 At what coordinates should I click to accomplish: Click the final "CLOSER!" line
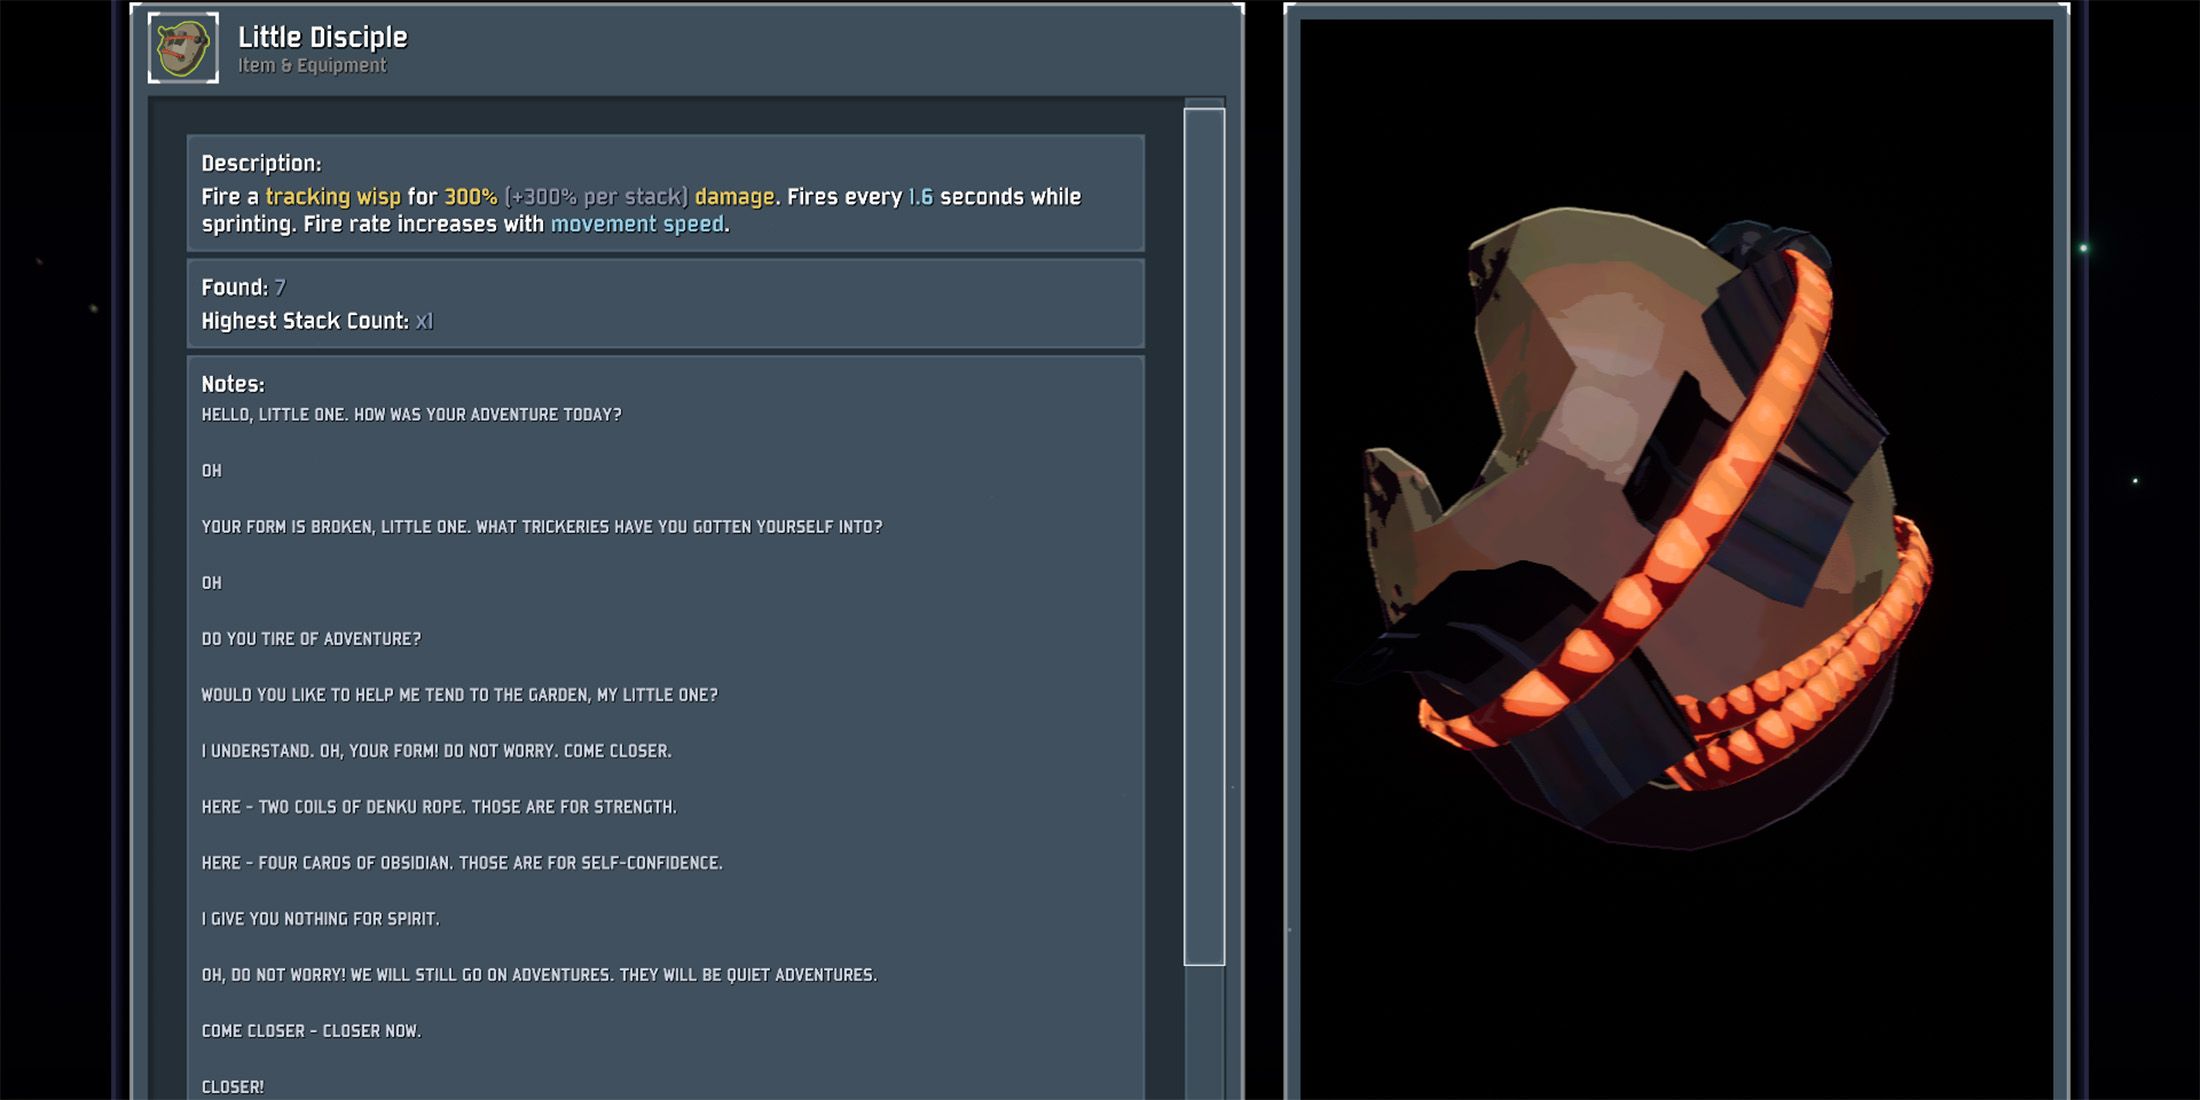[x=233, y=1087]
